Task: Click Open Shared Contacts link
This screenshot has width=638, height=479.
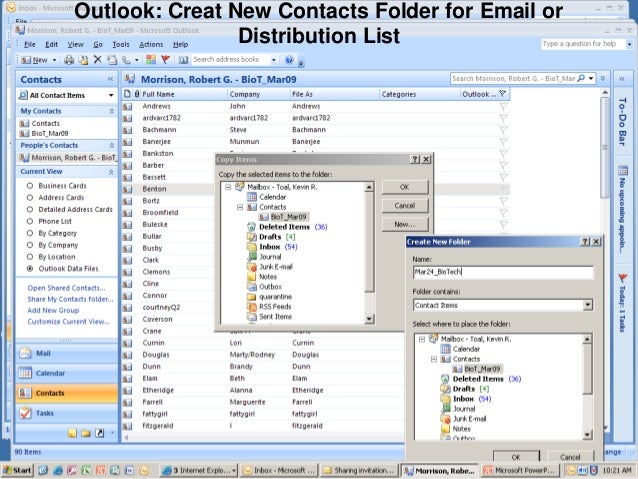Action: [66, 288]
